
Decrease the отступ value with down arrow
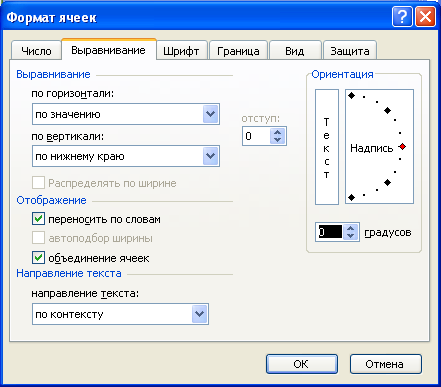pos(277,140)
